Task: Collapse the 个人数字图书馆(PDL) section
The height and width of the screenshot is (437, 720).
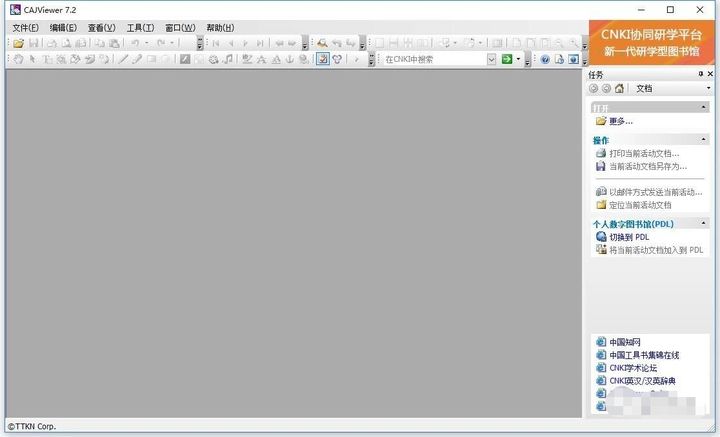Action: (703, 223)
